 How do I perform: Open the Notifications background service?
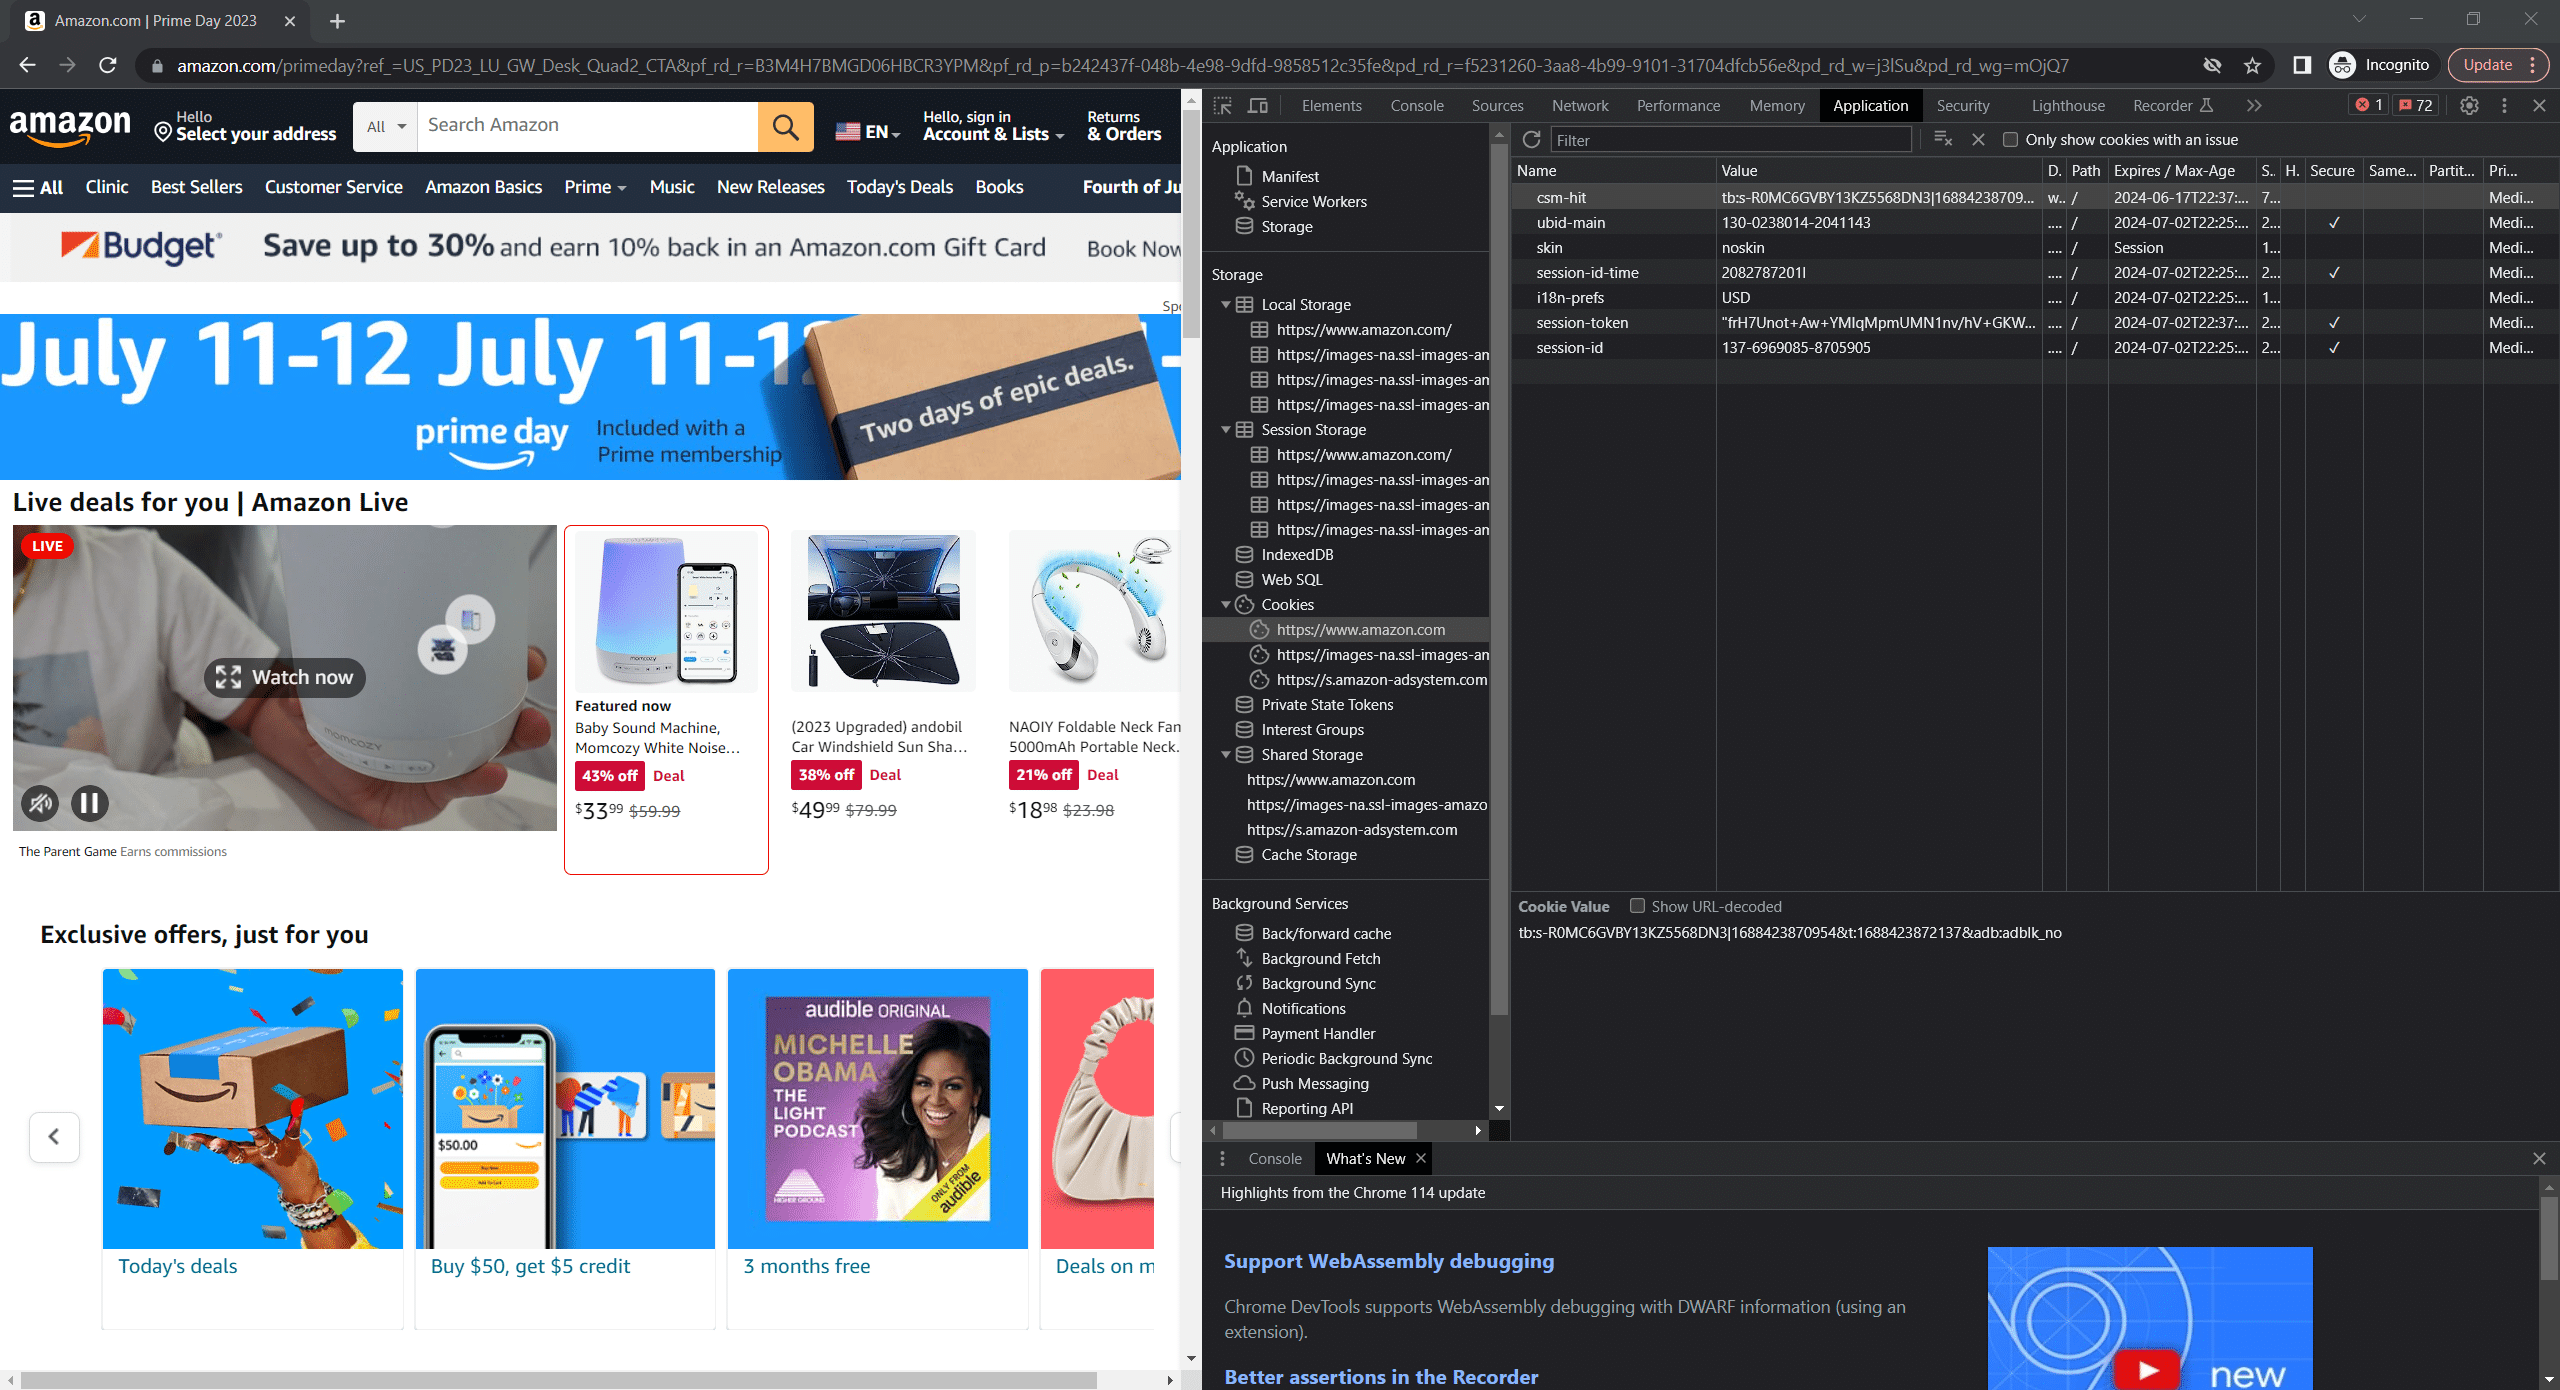(x=1303, y=1008)
